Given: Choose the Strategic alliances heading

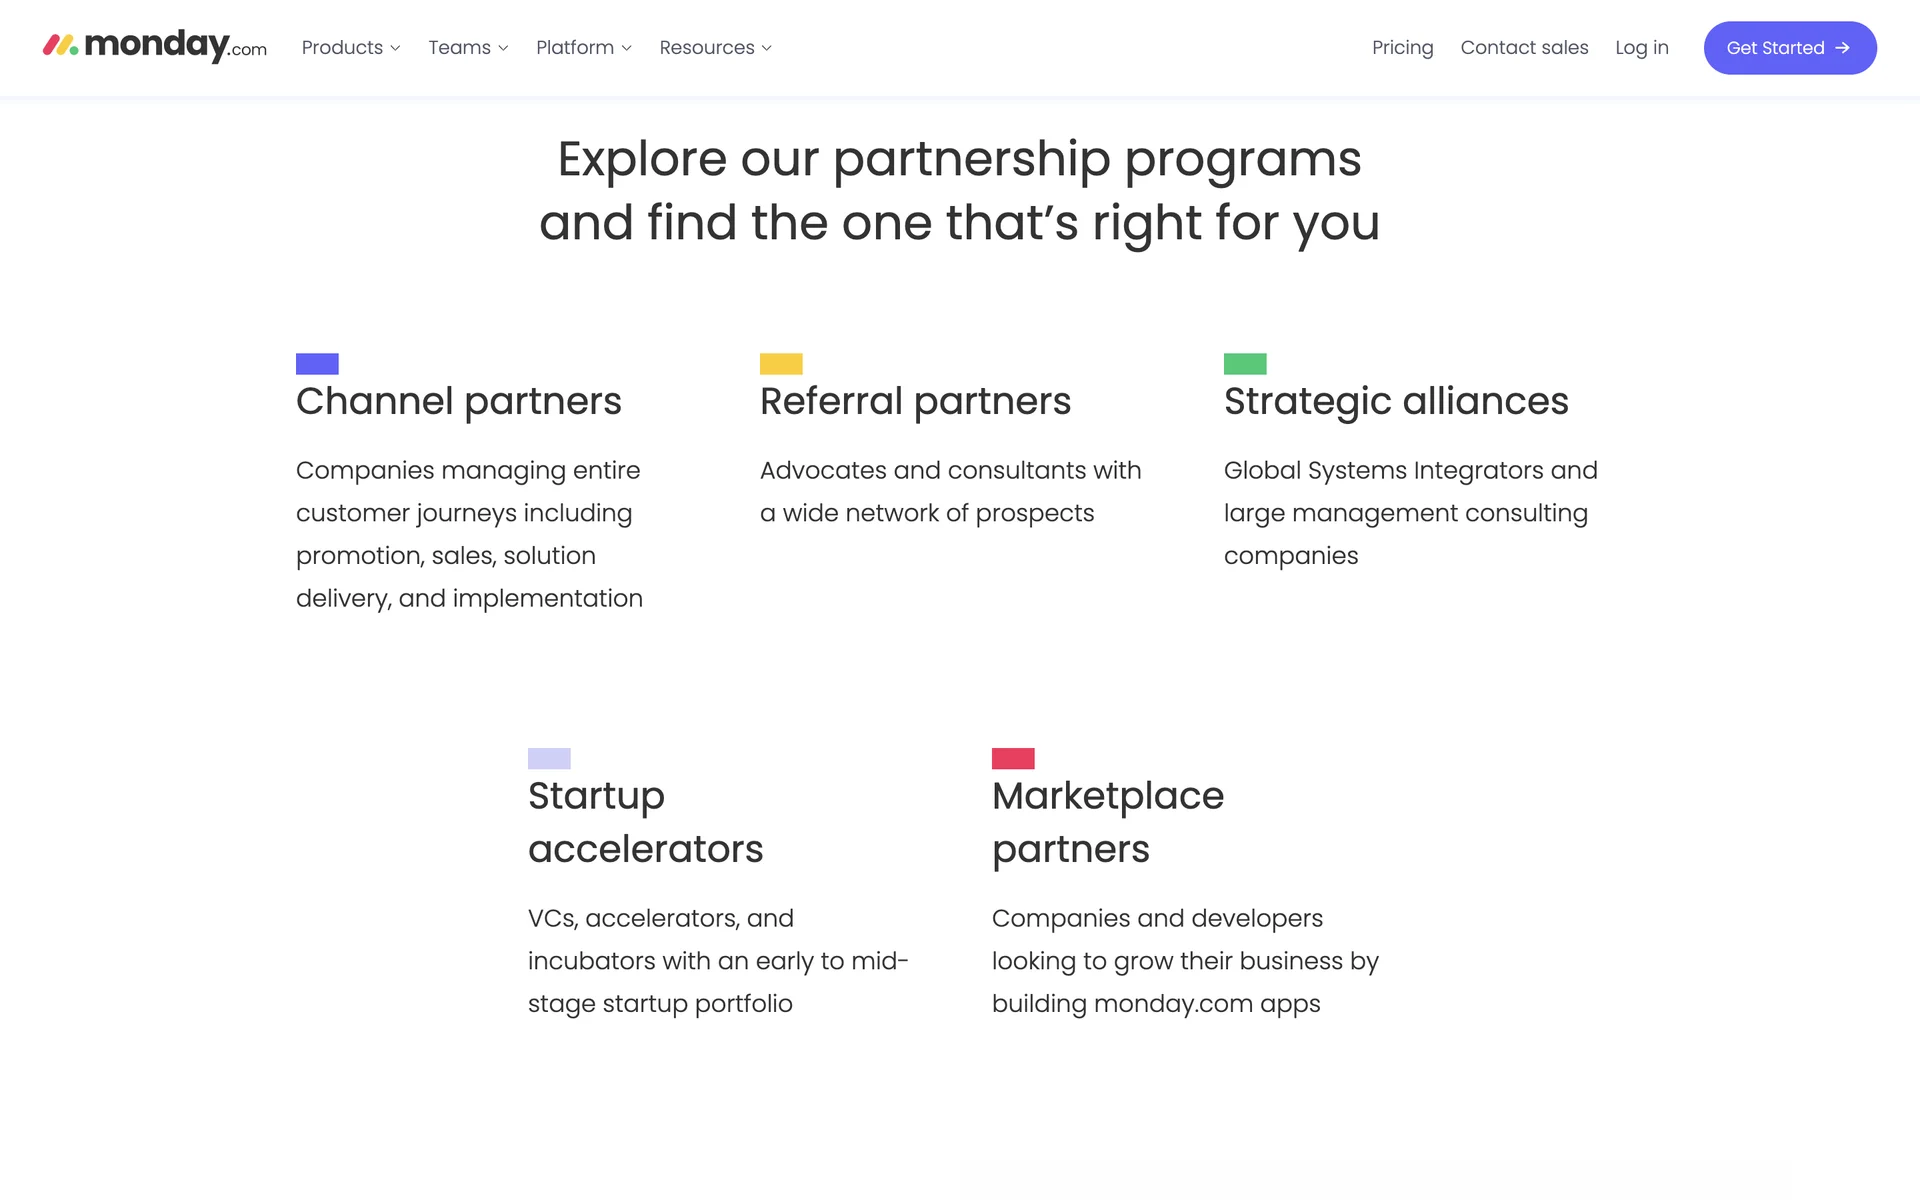Looking at the screenshot, I should (1396, 401).
